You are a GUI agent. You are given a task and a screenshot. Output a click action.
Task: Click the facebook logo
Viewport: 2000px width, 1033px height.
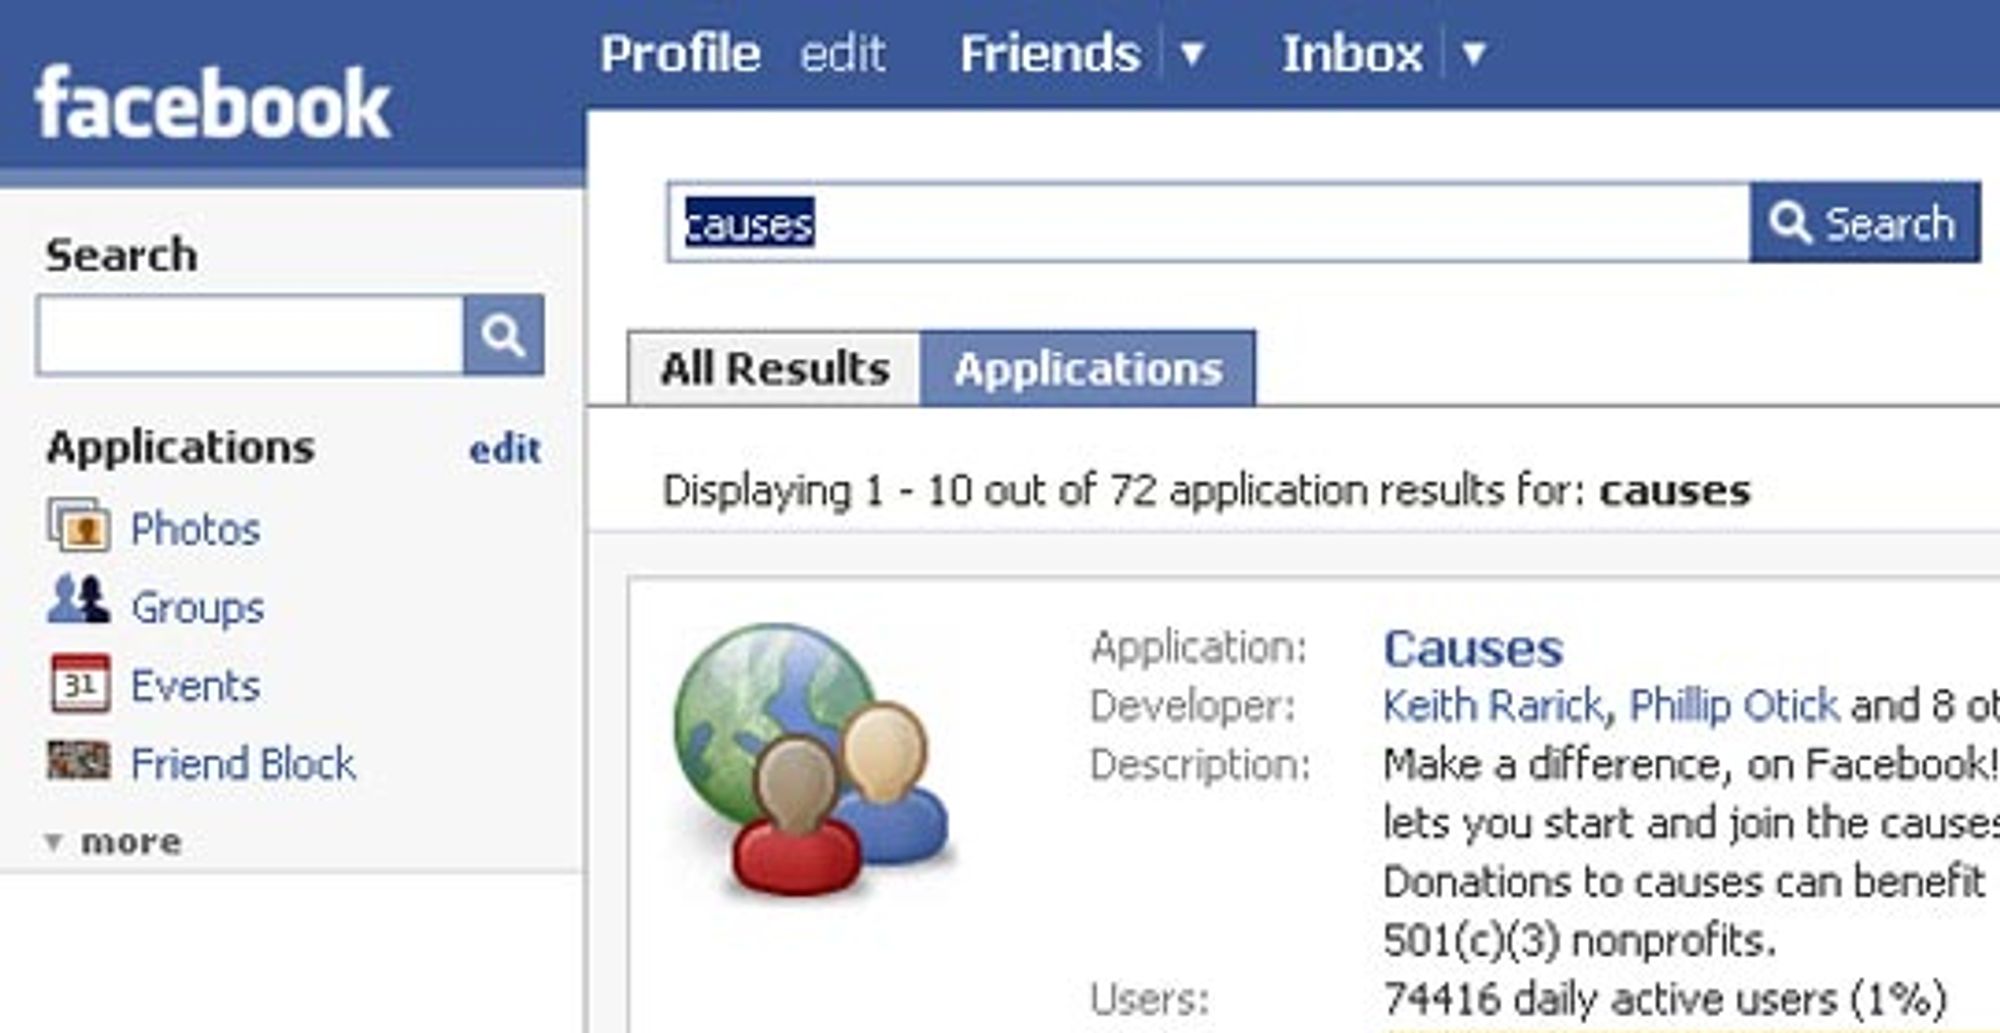[x=212, y=103]
